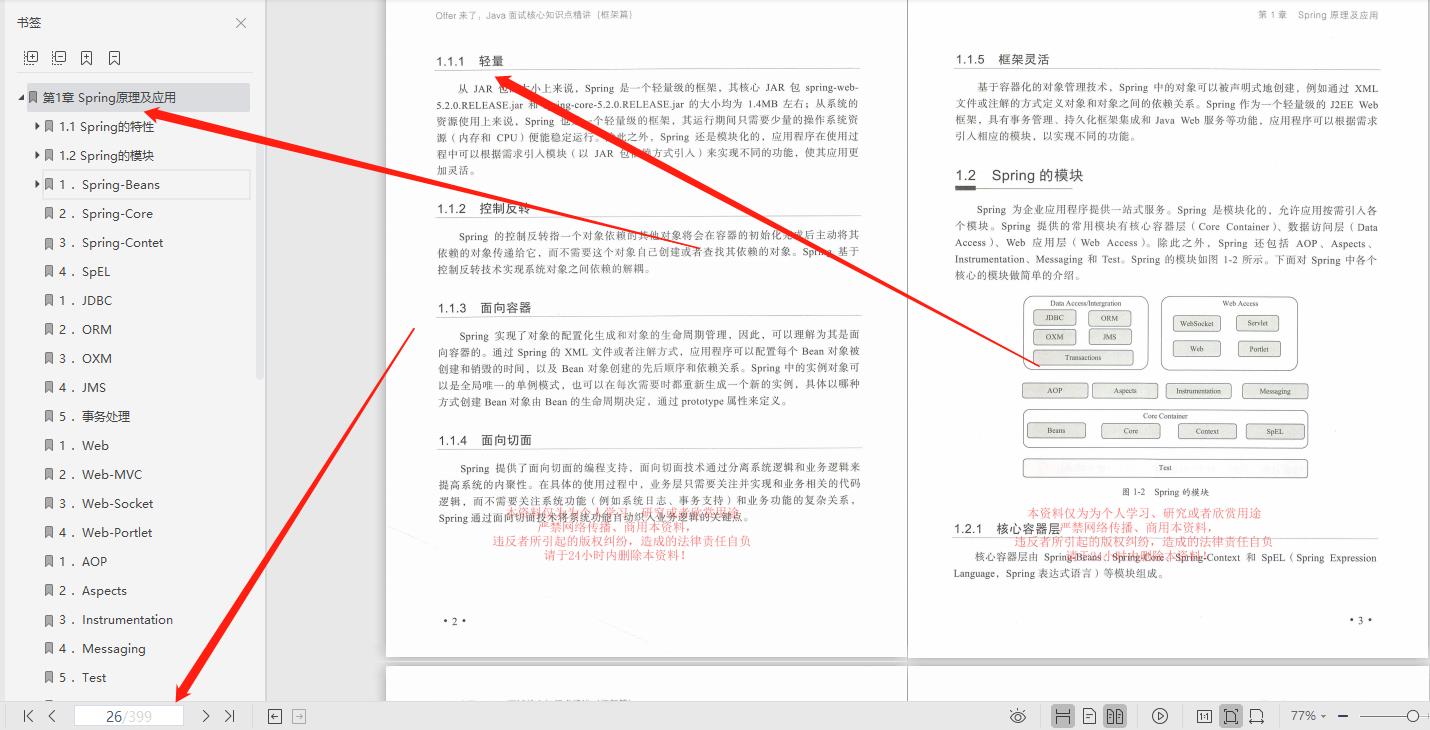Image resolution: width=1430 pixels, height=730 pixels.
Task: Click the 1.1.1 轻量 heading on page 2
Action: [x=470, y=61]
